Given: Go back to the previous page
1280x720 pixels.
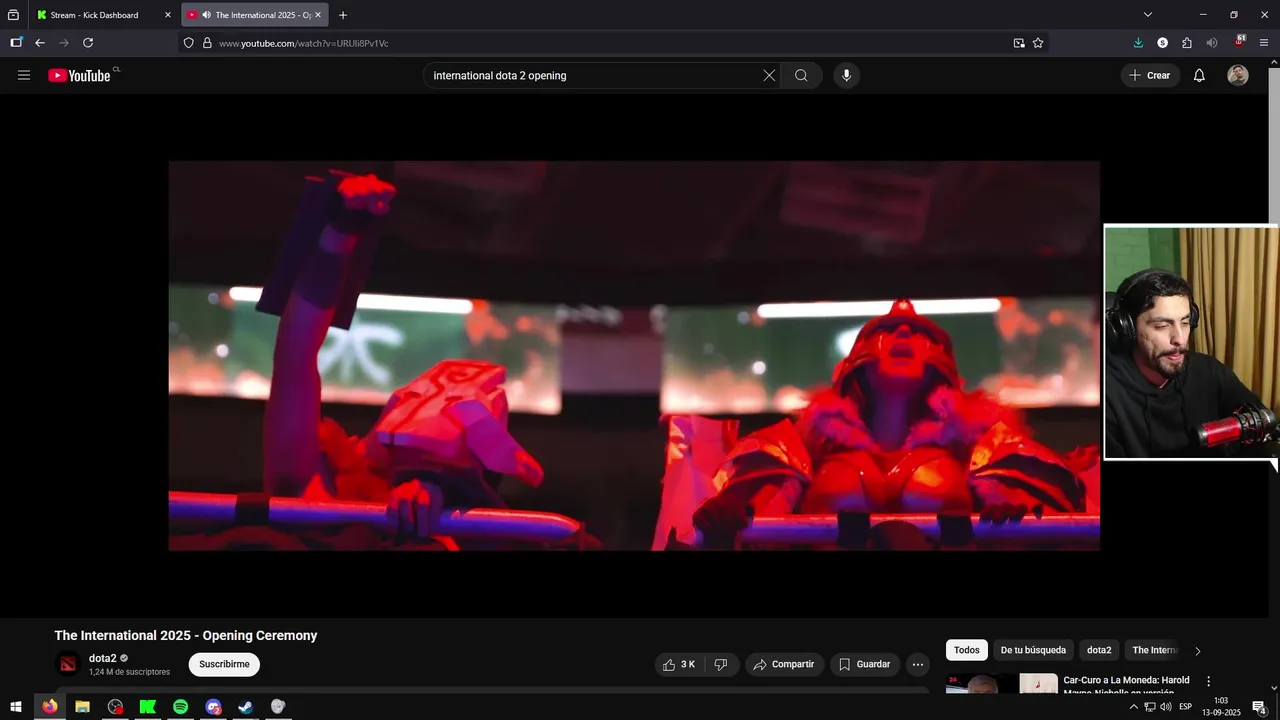Looking at the screenshot, I should 40,43.
